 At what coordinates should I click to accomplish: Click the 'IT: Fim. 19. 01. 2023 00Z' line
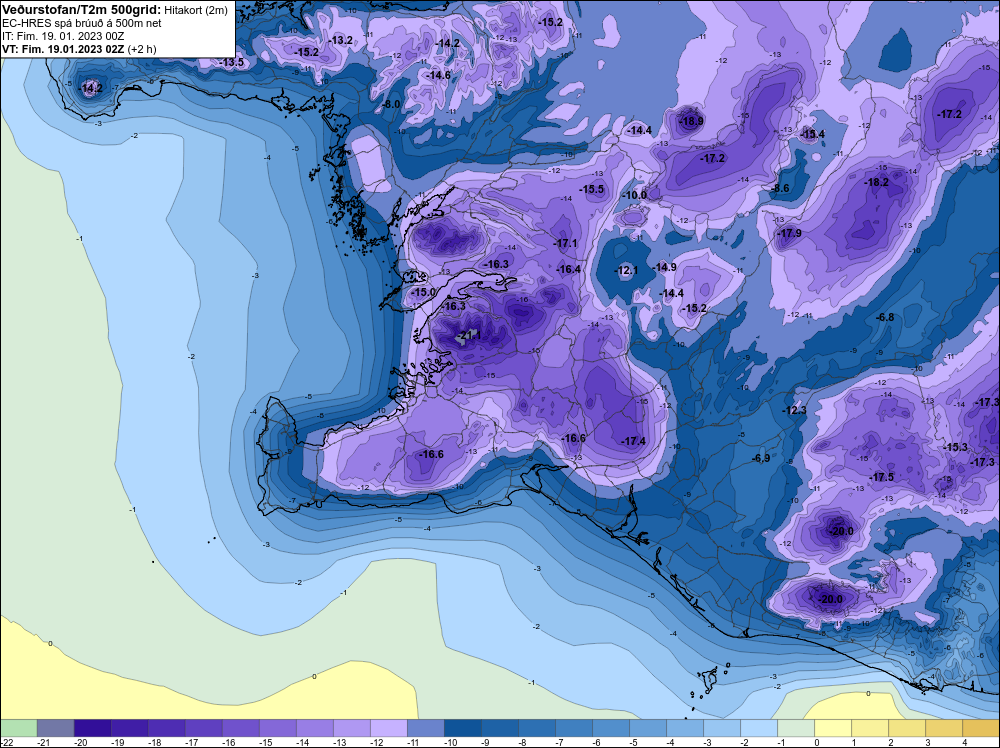point(62,36)
